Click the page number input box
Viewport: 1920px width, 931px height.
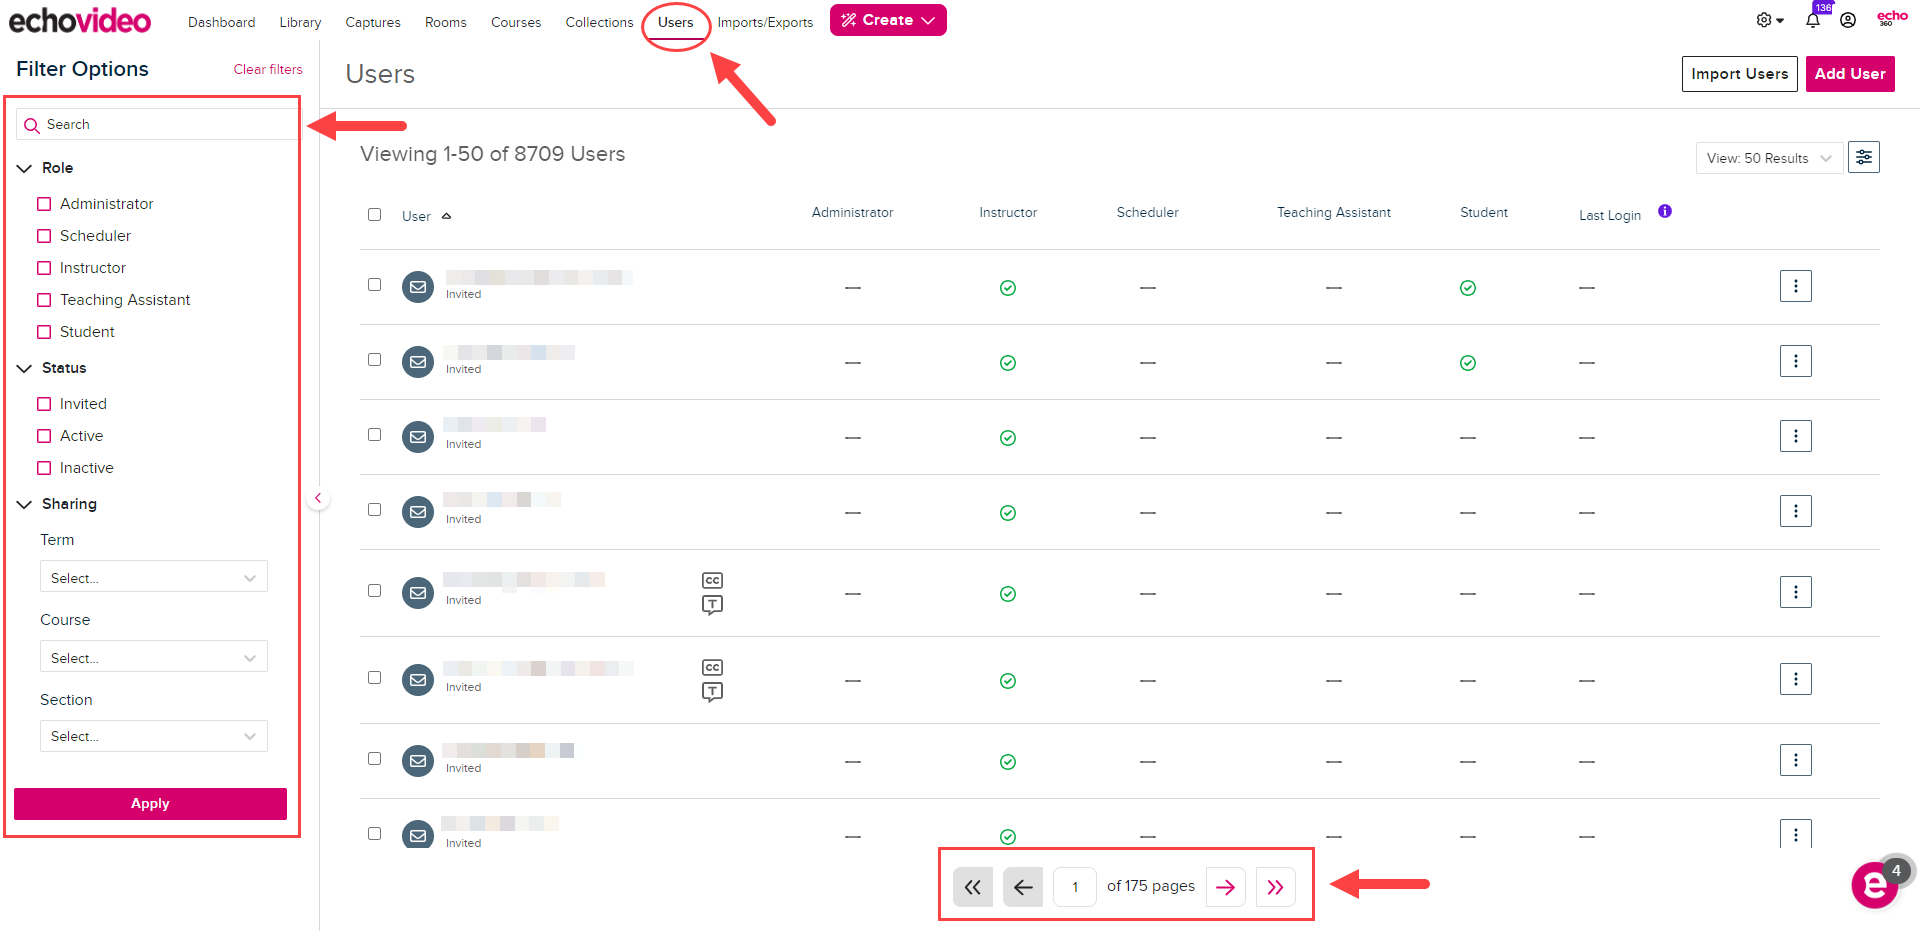[x=1075, y=887]
